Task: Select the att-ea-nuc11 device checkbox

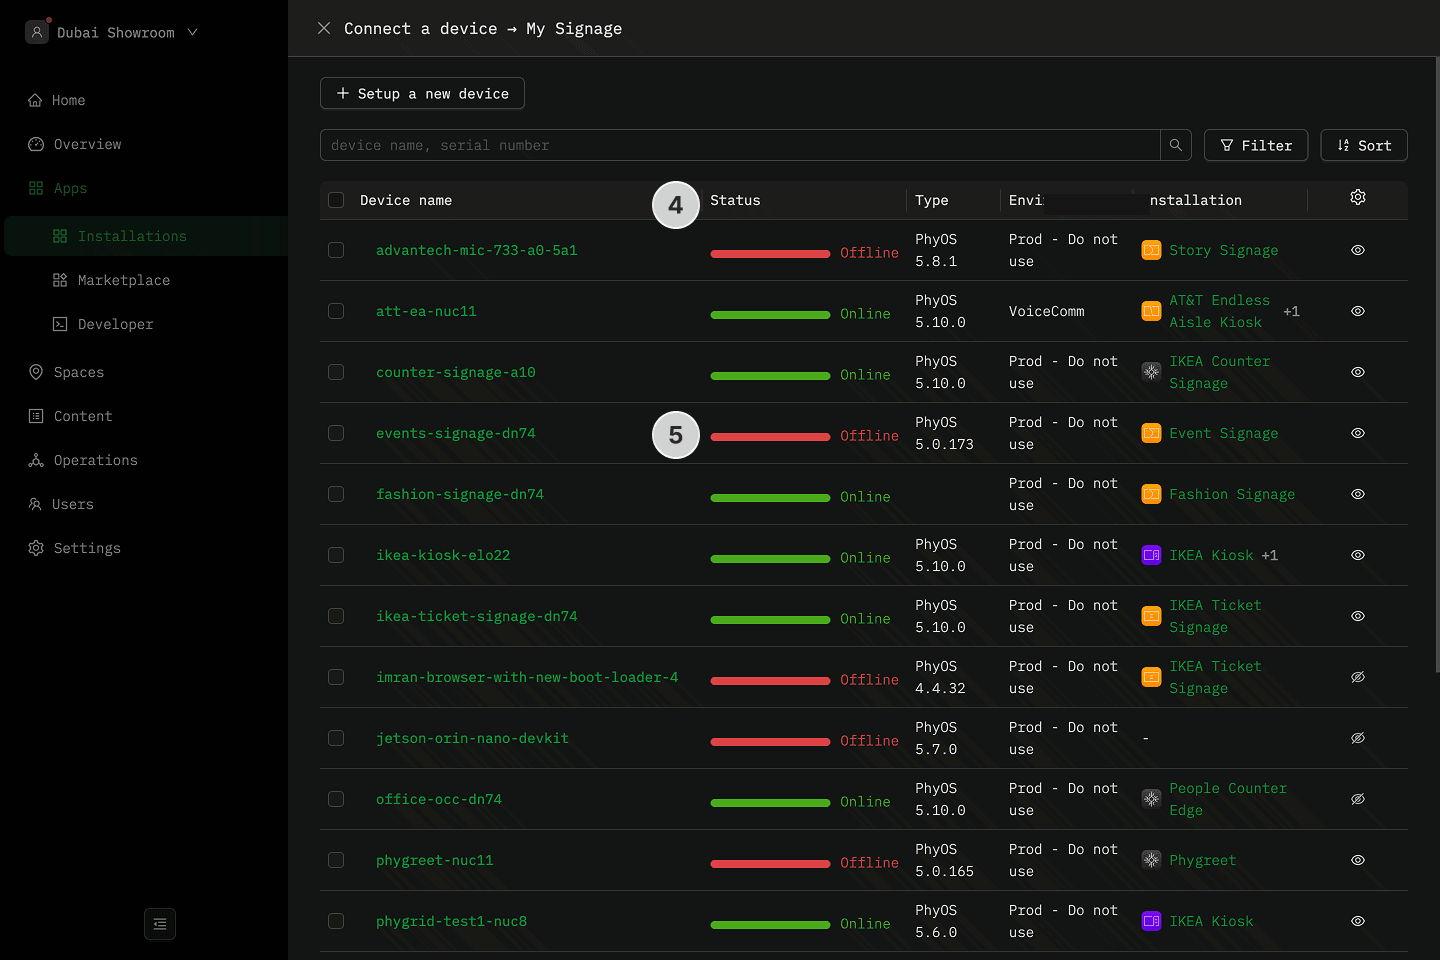Action: point(336,311)
